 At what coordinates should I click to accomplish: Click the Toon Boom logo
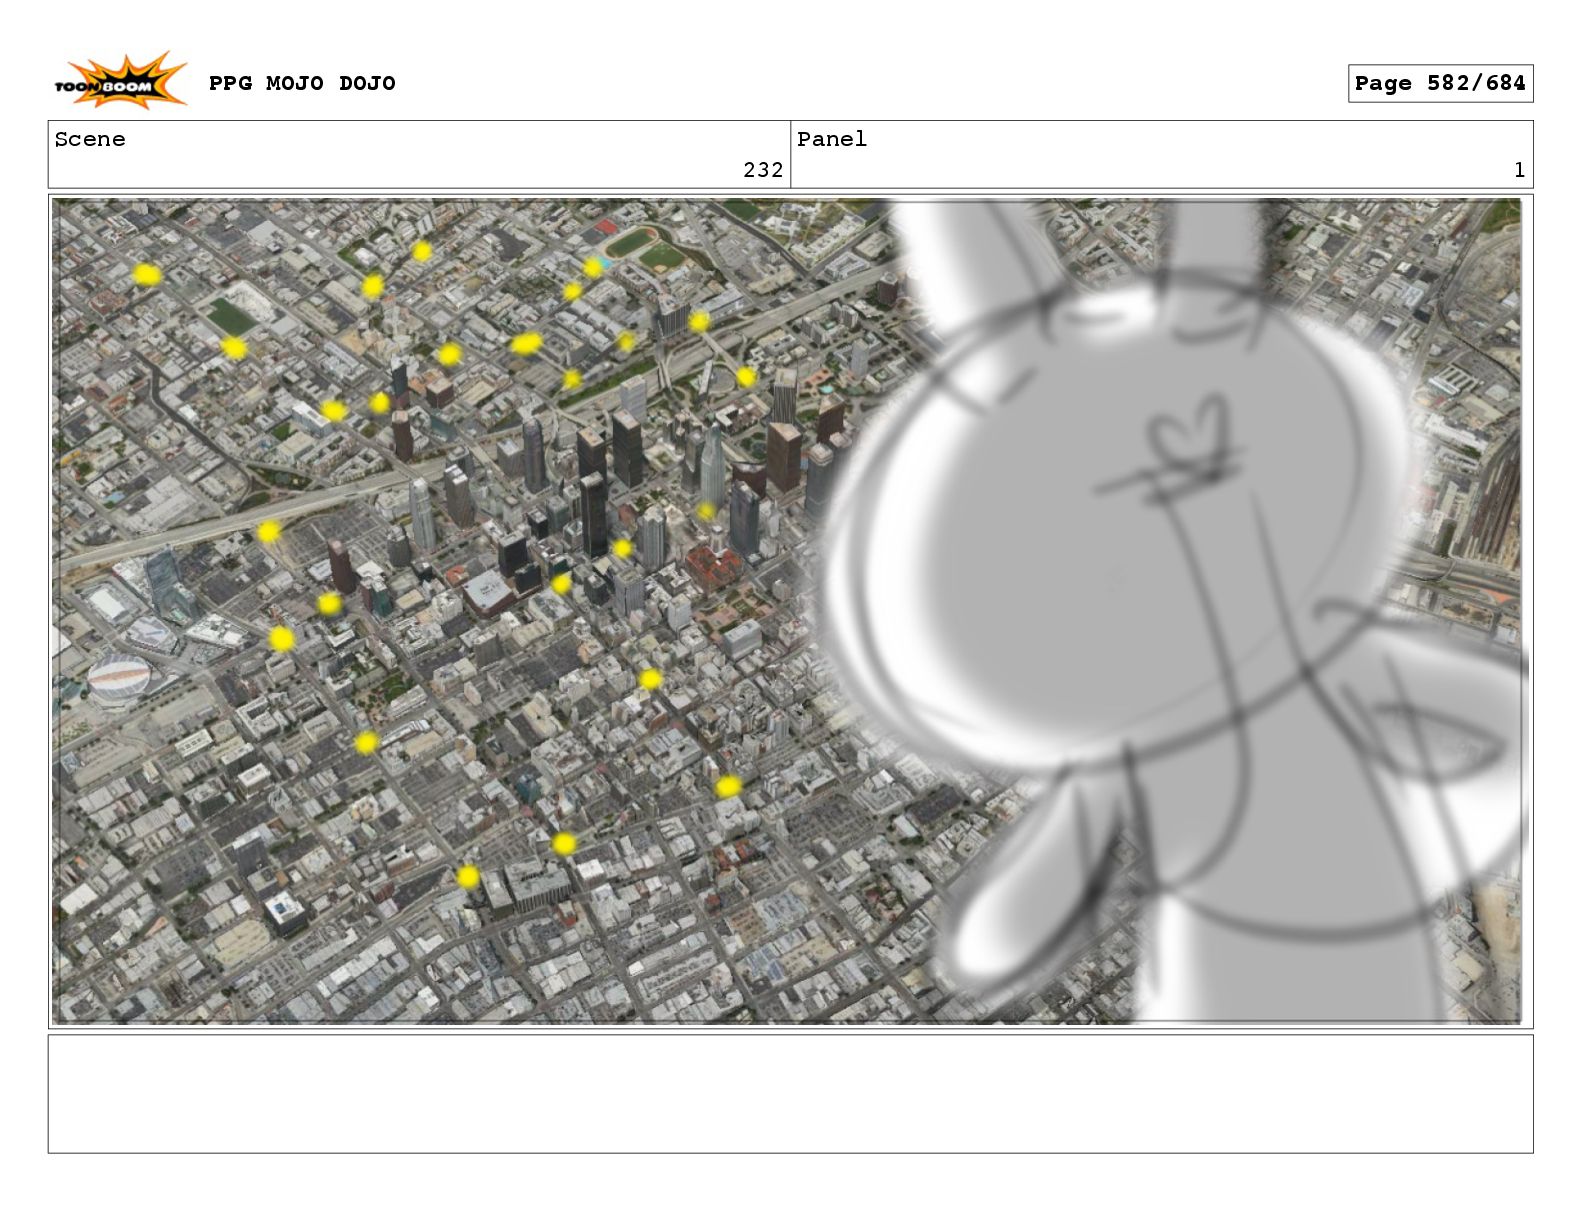[120, 81]
